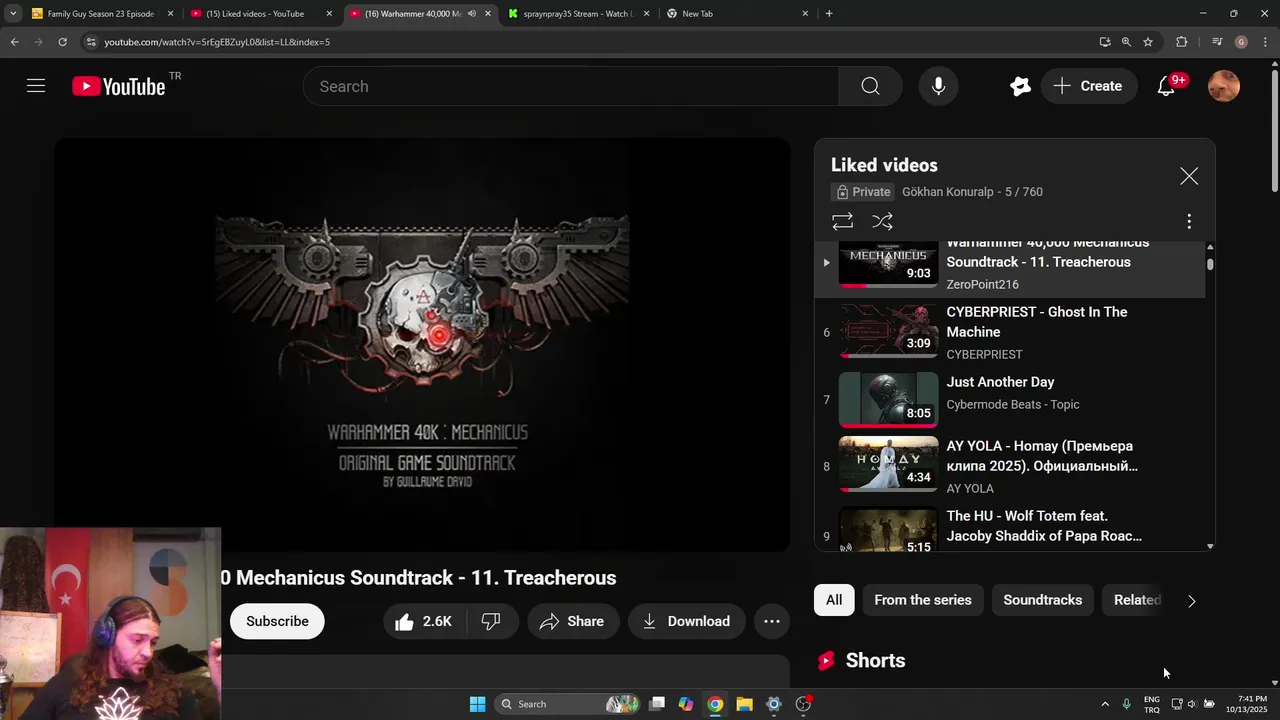Click the Cybermode Beats - Topic text
Screen dimensions: 1280x720
[1013, 404]
